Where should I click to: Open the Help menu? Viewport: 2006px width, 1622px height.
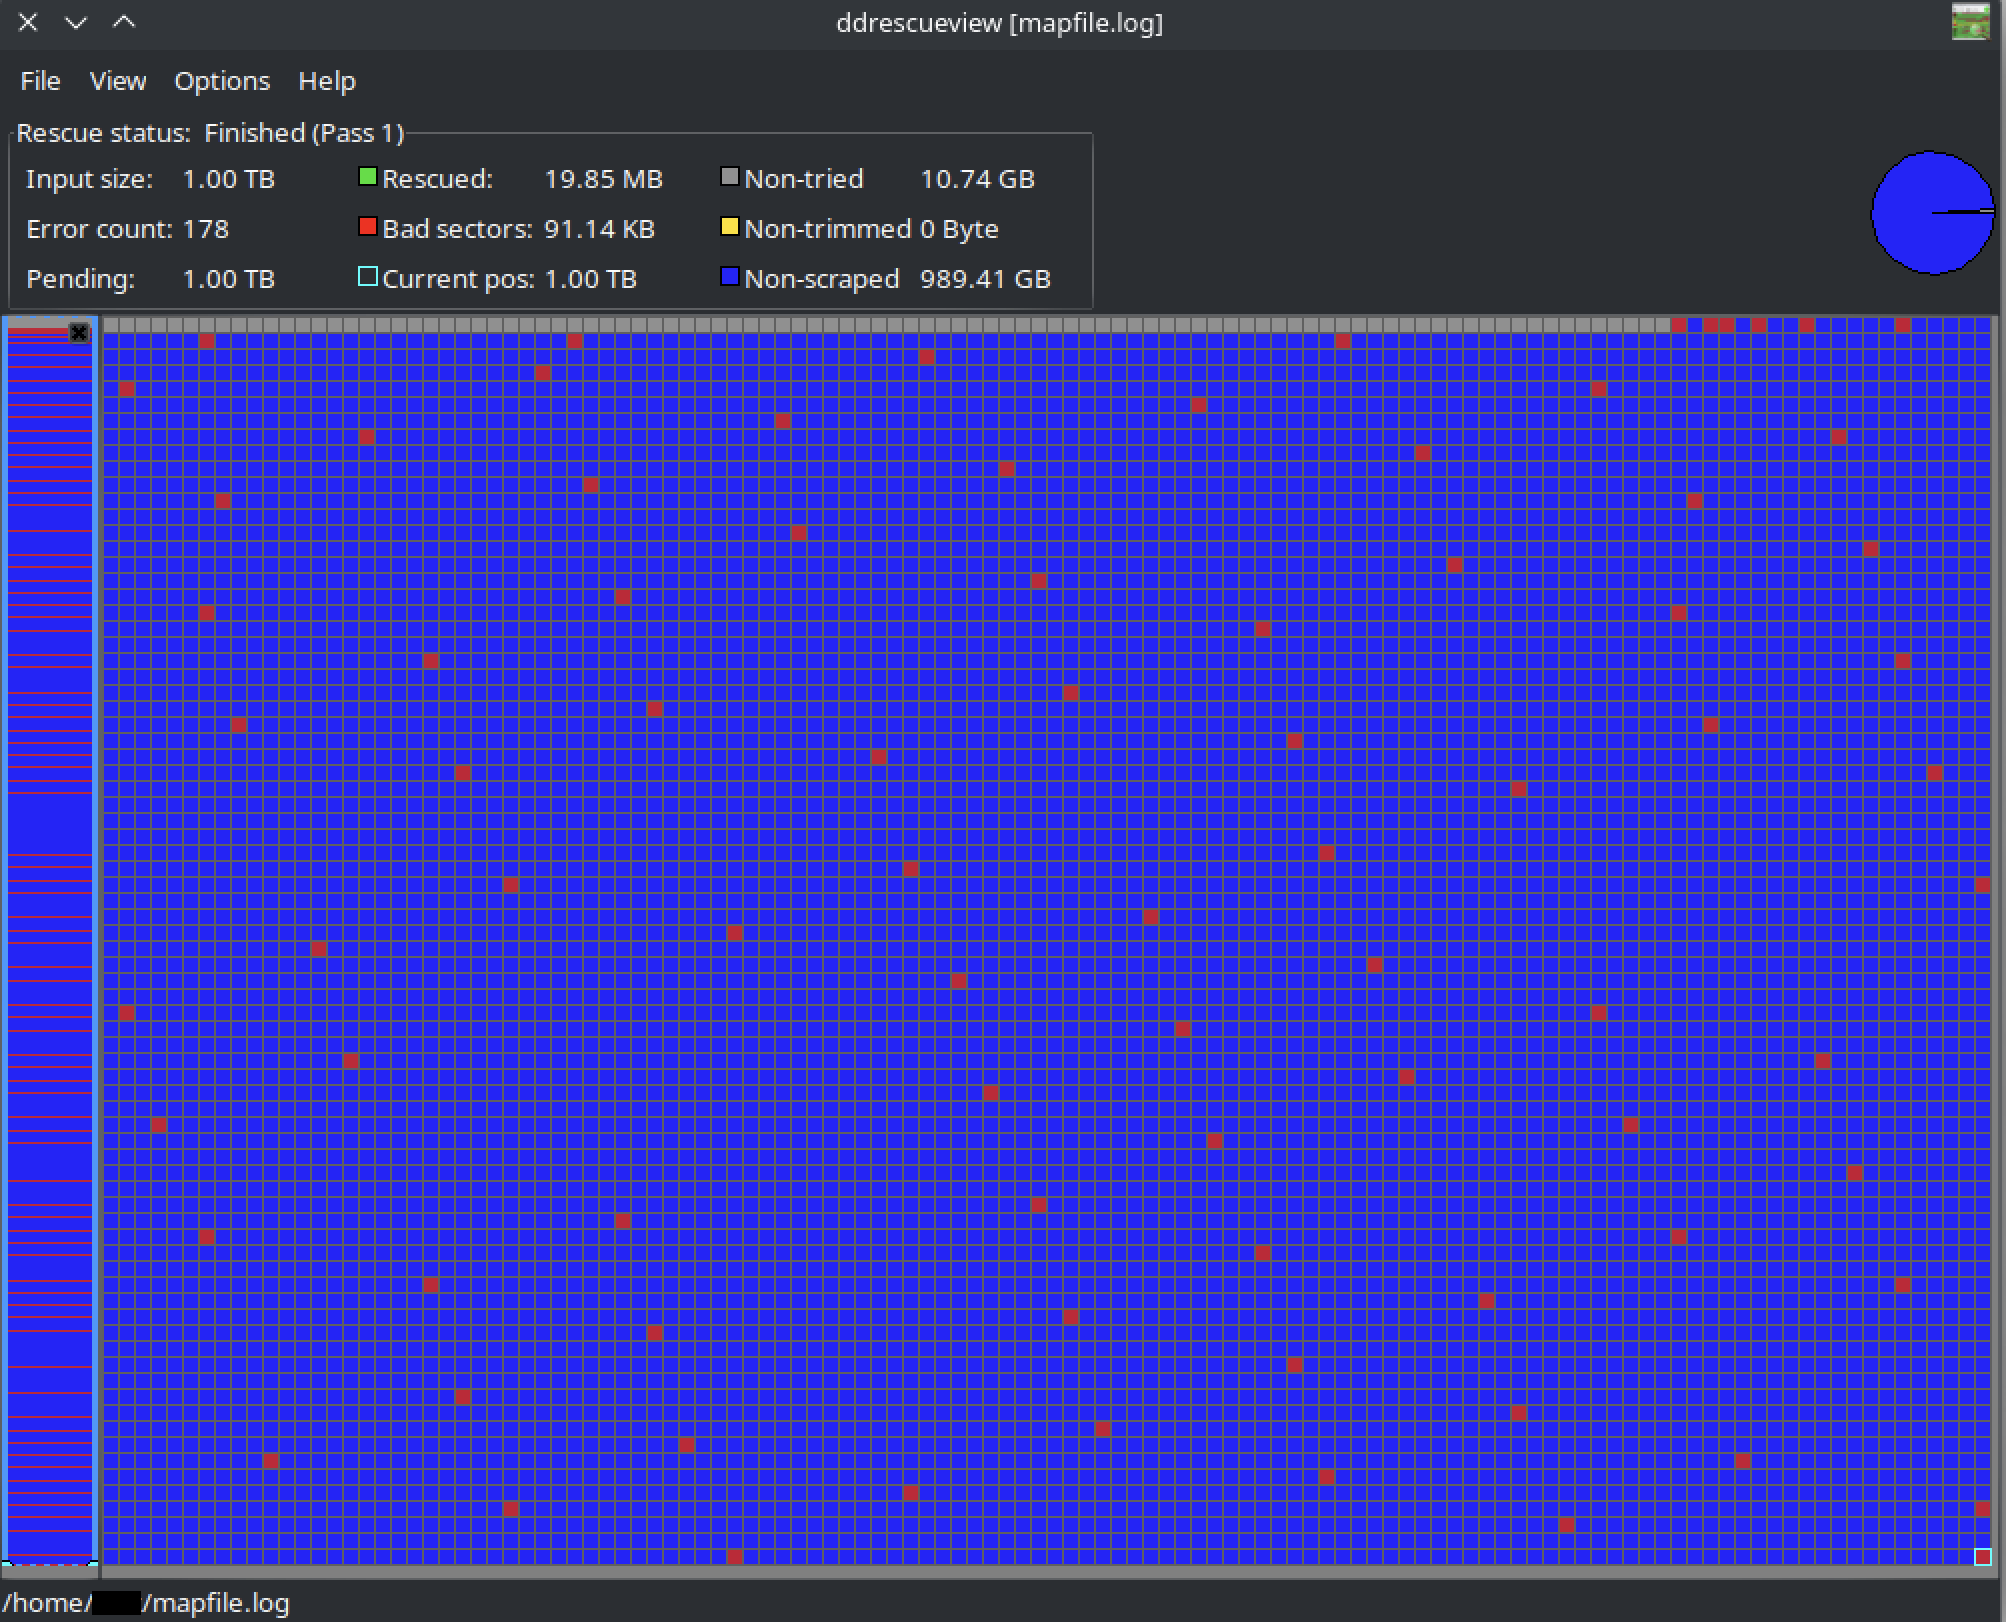[327, 81]
